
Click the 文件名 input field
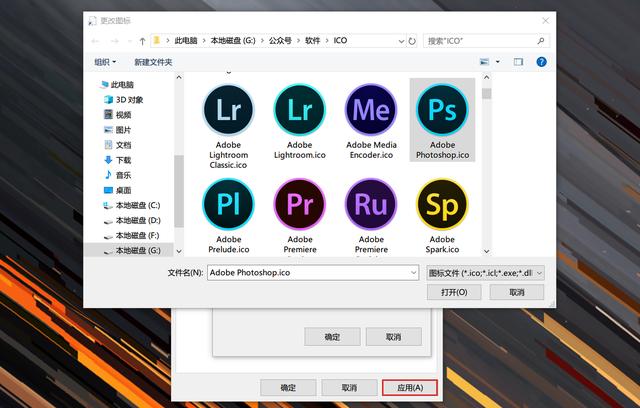click(313, 273)
